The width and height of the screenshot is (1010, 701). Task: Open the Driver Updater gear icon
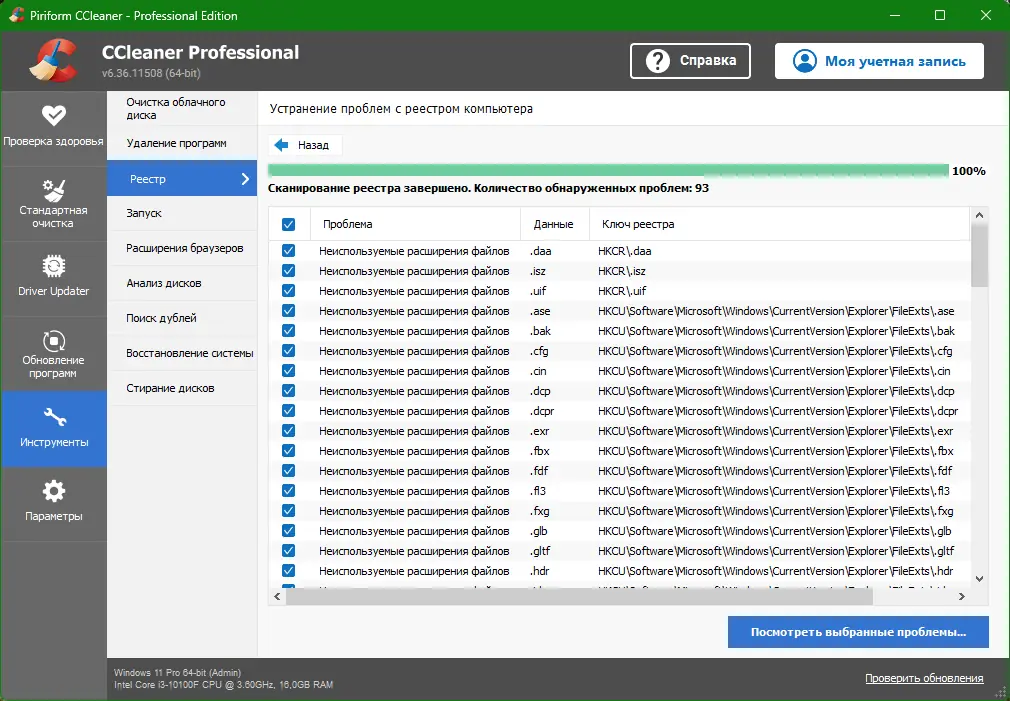coord(53,266)
